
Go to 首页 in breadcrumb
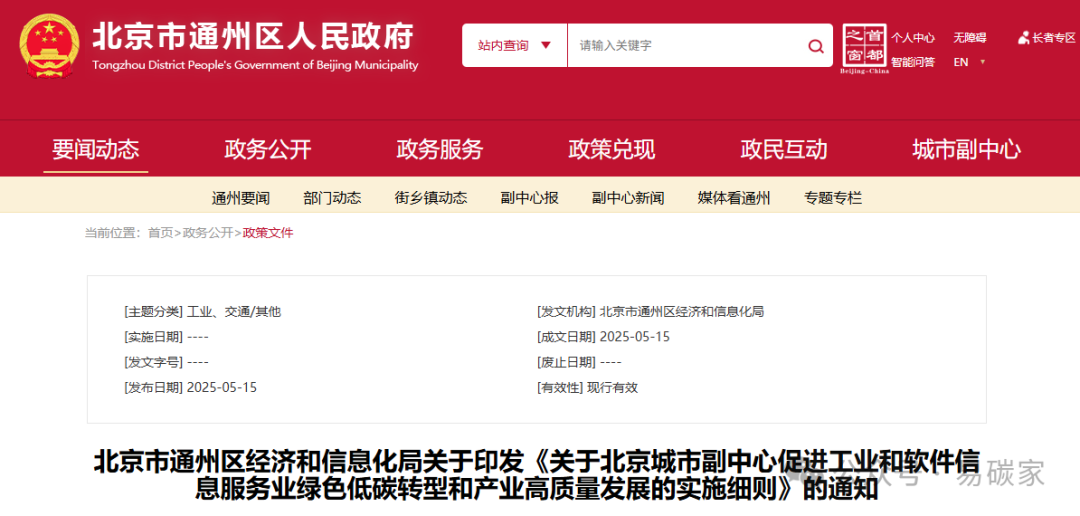160,233
